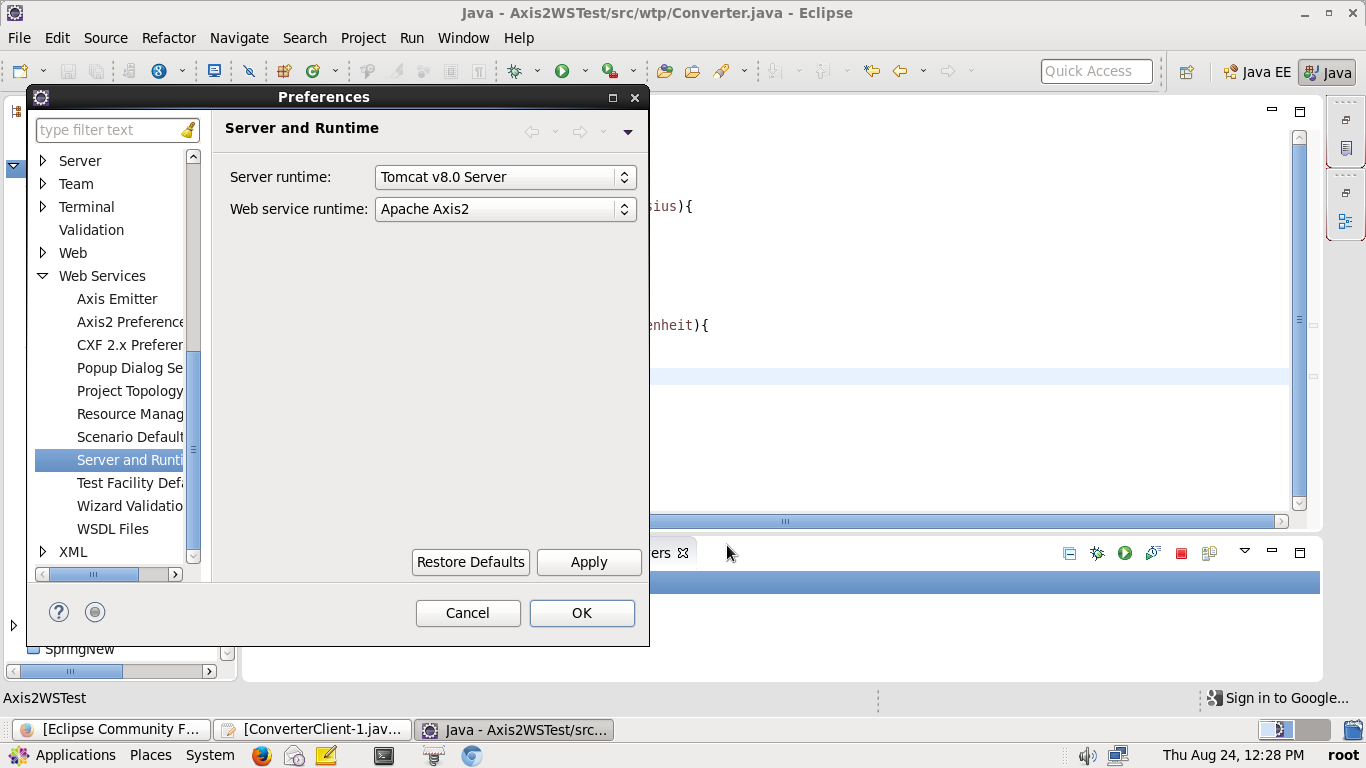1366x768 pixels.
Task: Select Axis Emitter preference page
Action: 117,299
